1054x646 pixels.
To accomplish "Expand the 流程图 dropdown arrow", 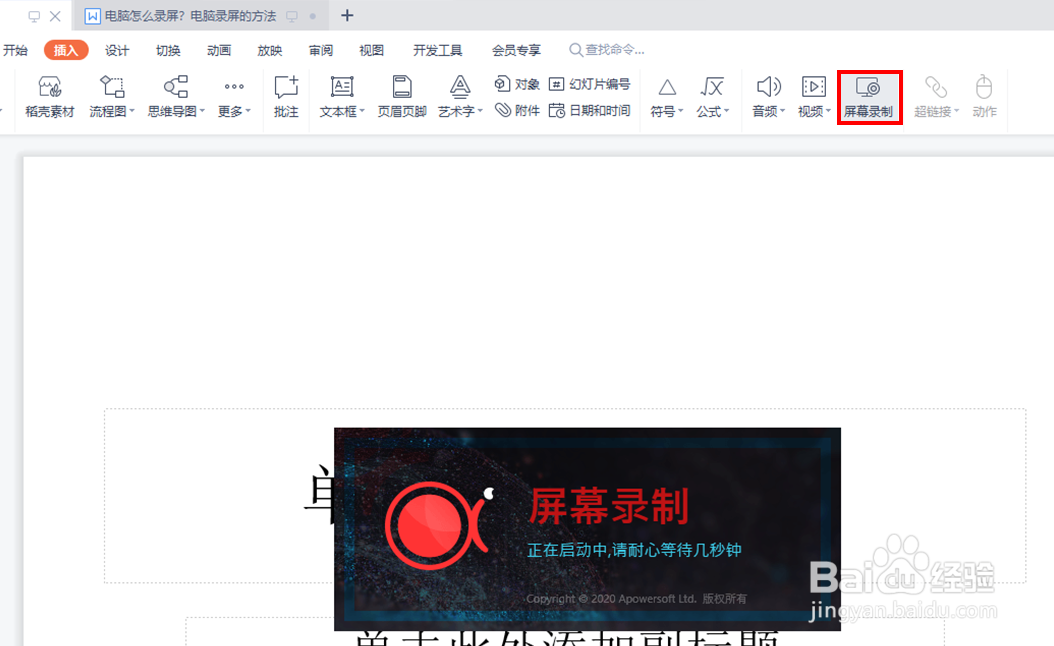I will click(x=132, y=111).
